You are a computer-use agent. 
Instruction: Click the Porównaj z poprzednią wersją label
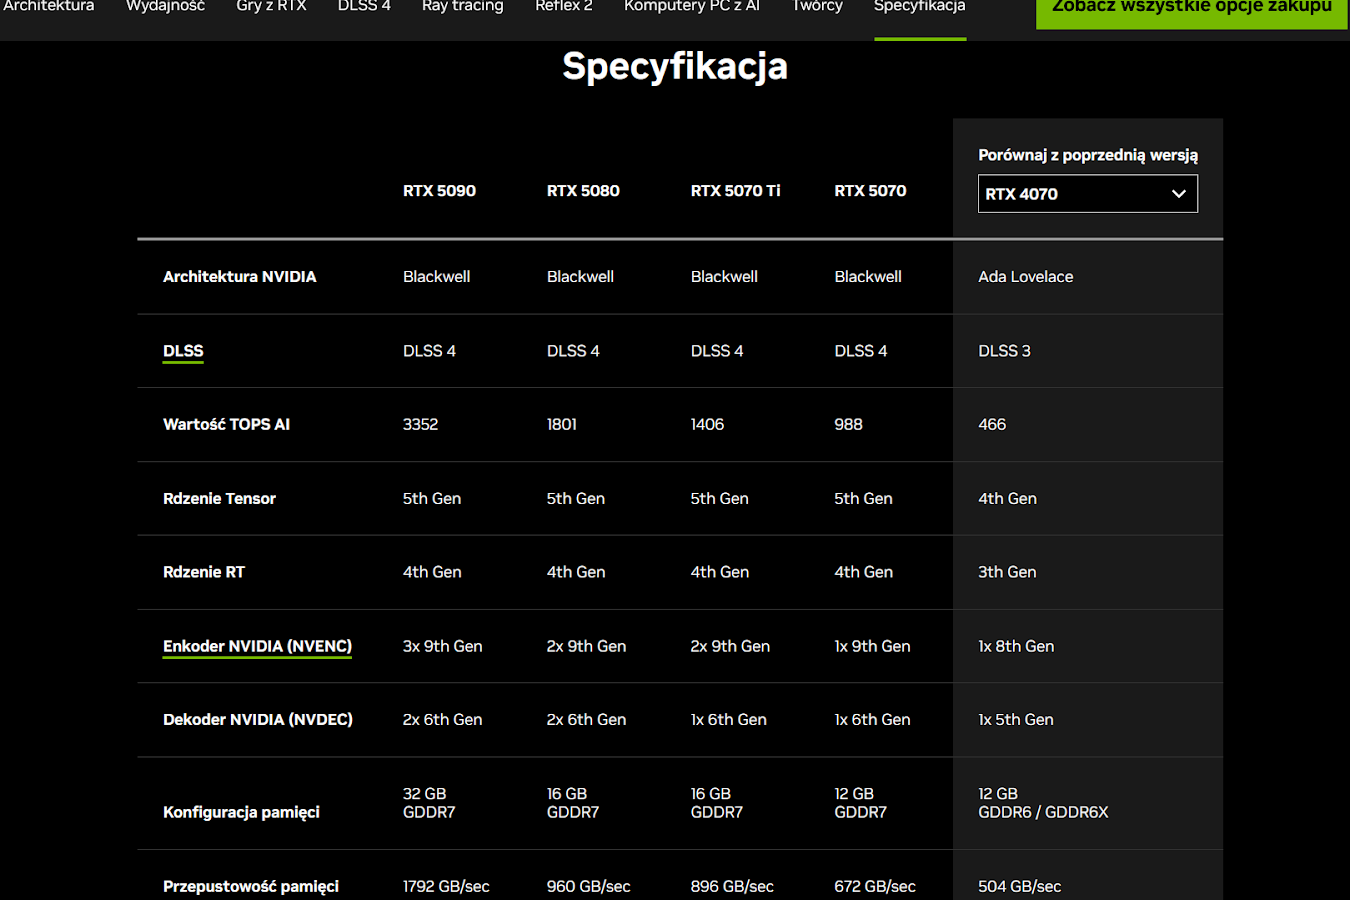tap(1088, 155)
